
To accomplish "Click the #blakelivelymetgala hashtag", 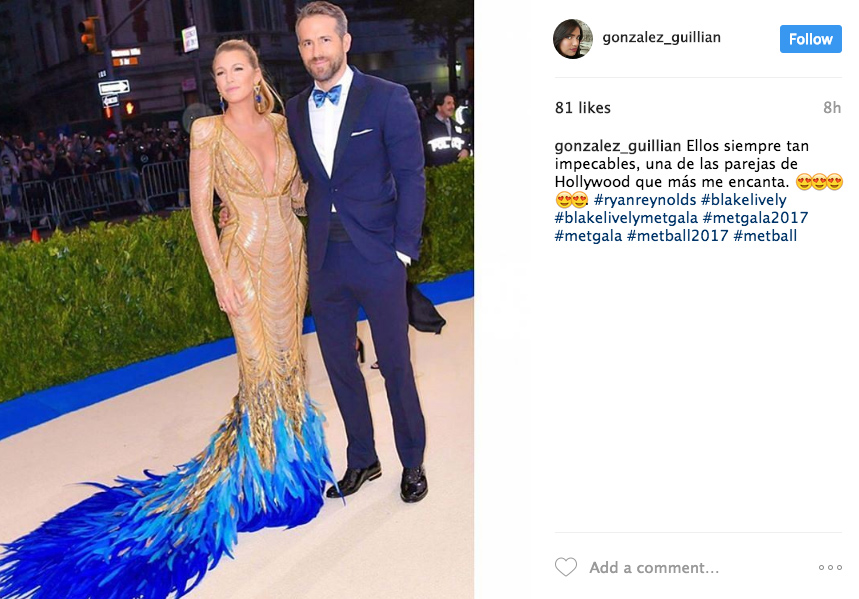I will [x=626, y=218].
